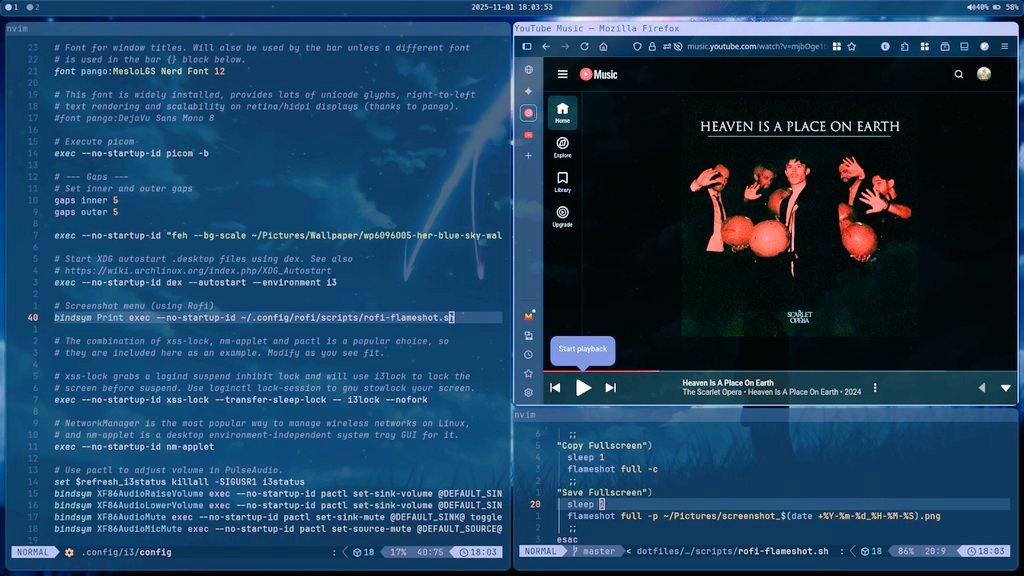Click the 'exec --no-startup-id nm-applet' line
Screen dimensions: 1024x576
coord(134,447)
